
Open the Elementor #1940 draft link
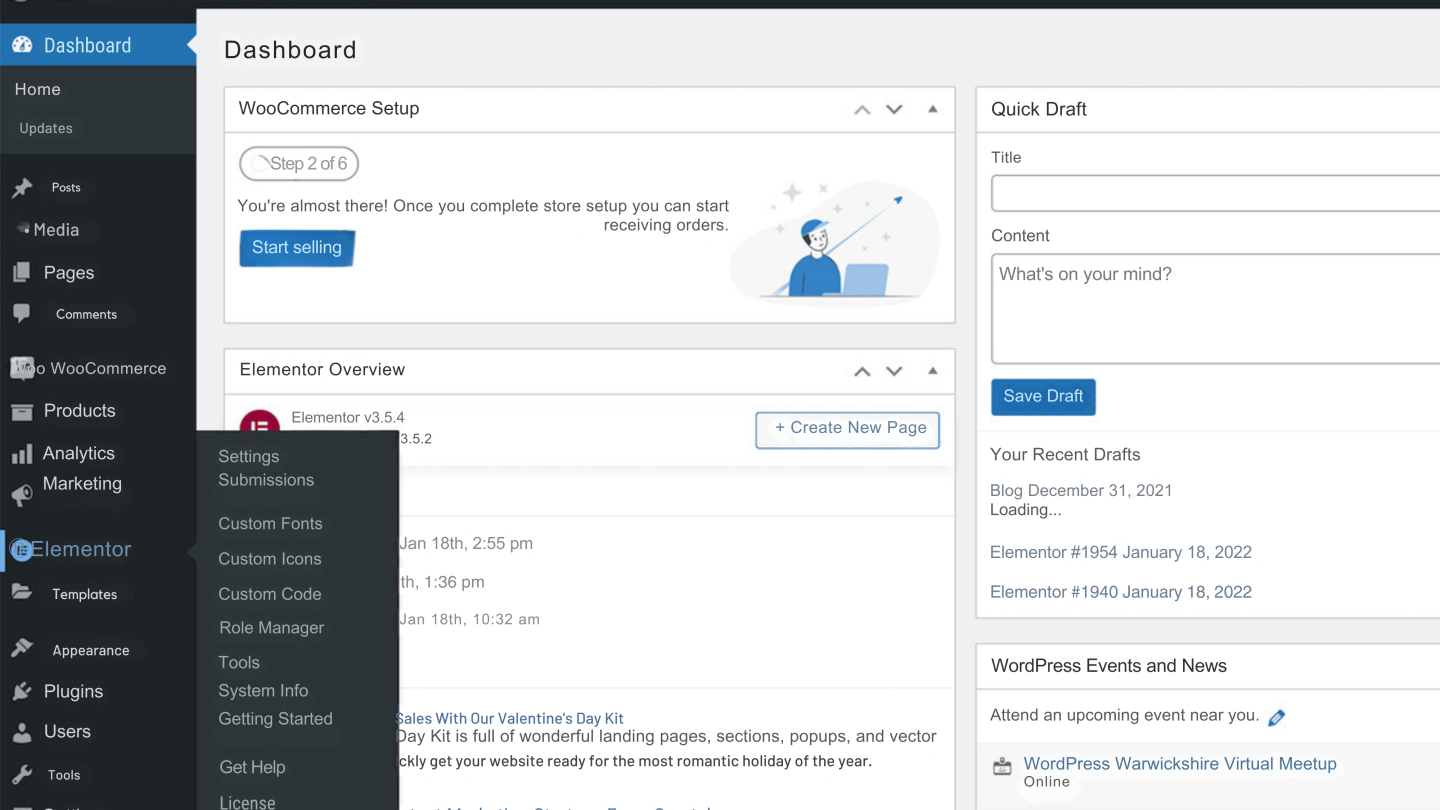tap(1121, 592)
